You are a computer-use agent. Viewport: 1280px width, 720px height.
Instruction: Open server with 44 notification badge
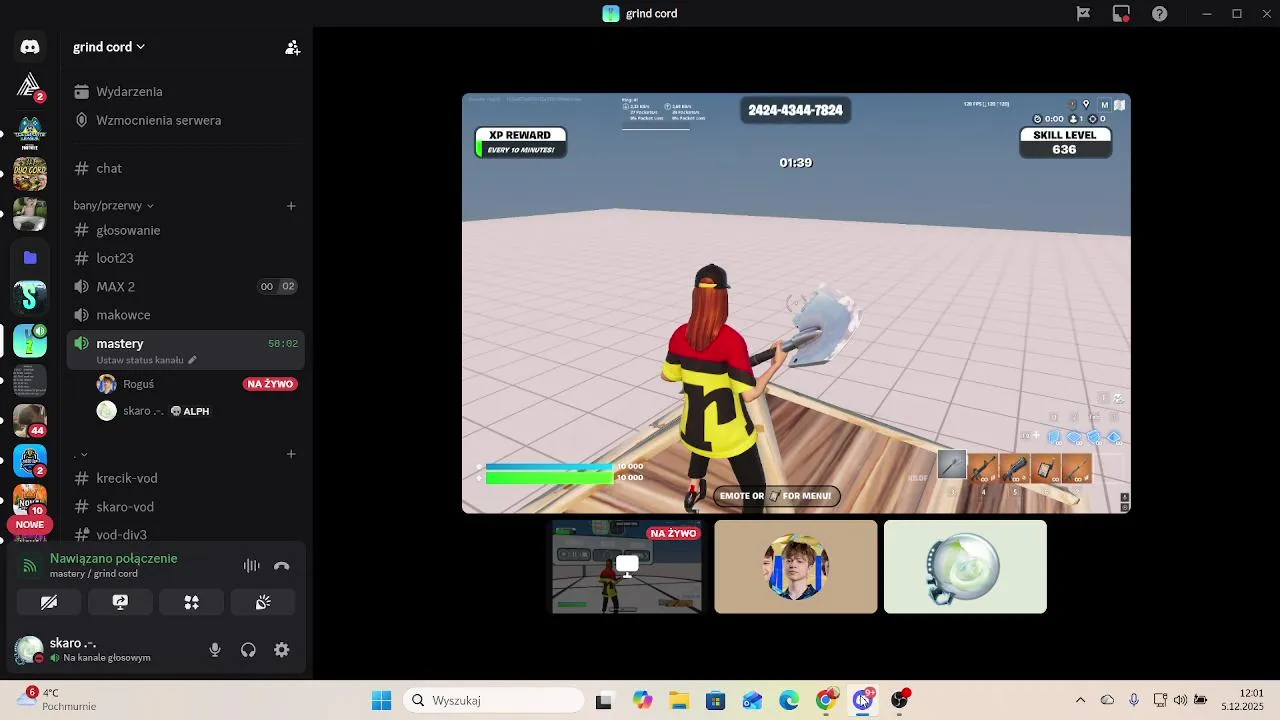30,420
